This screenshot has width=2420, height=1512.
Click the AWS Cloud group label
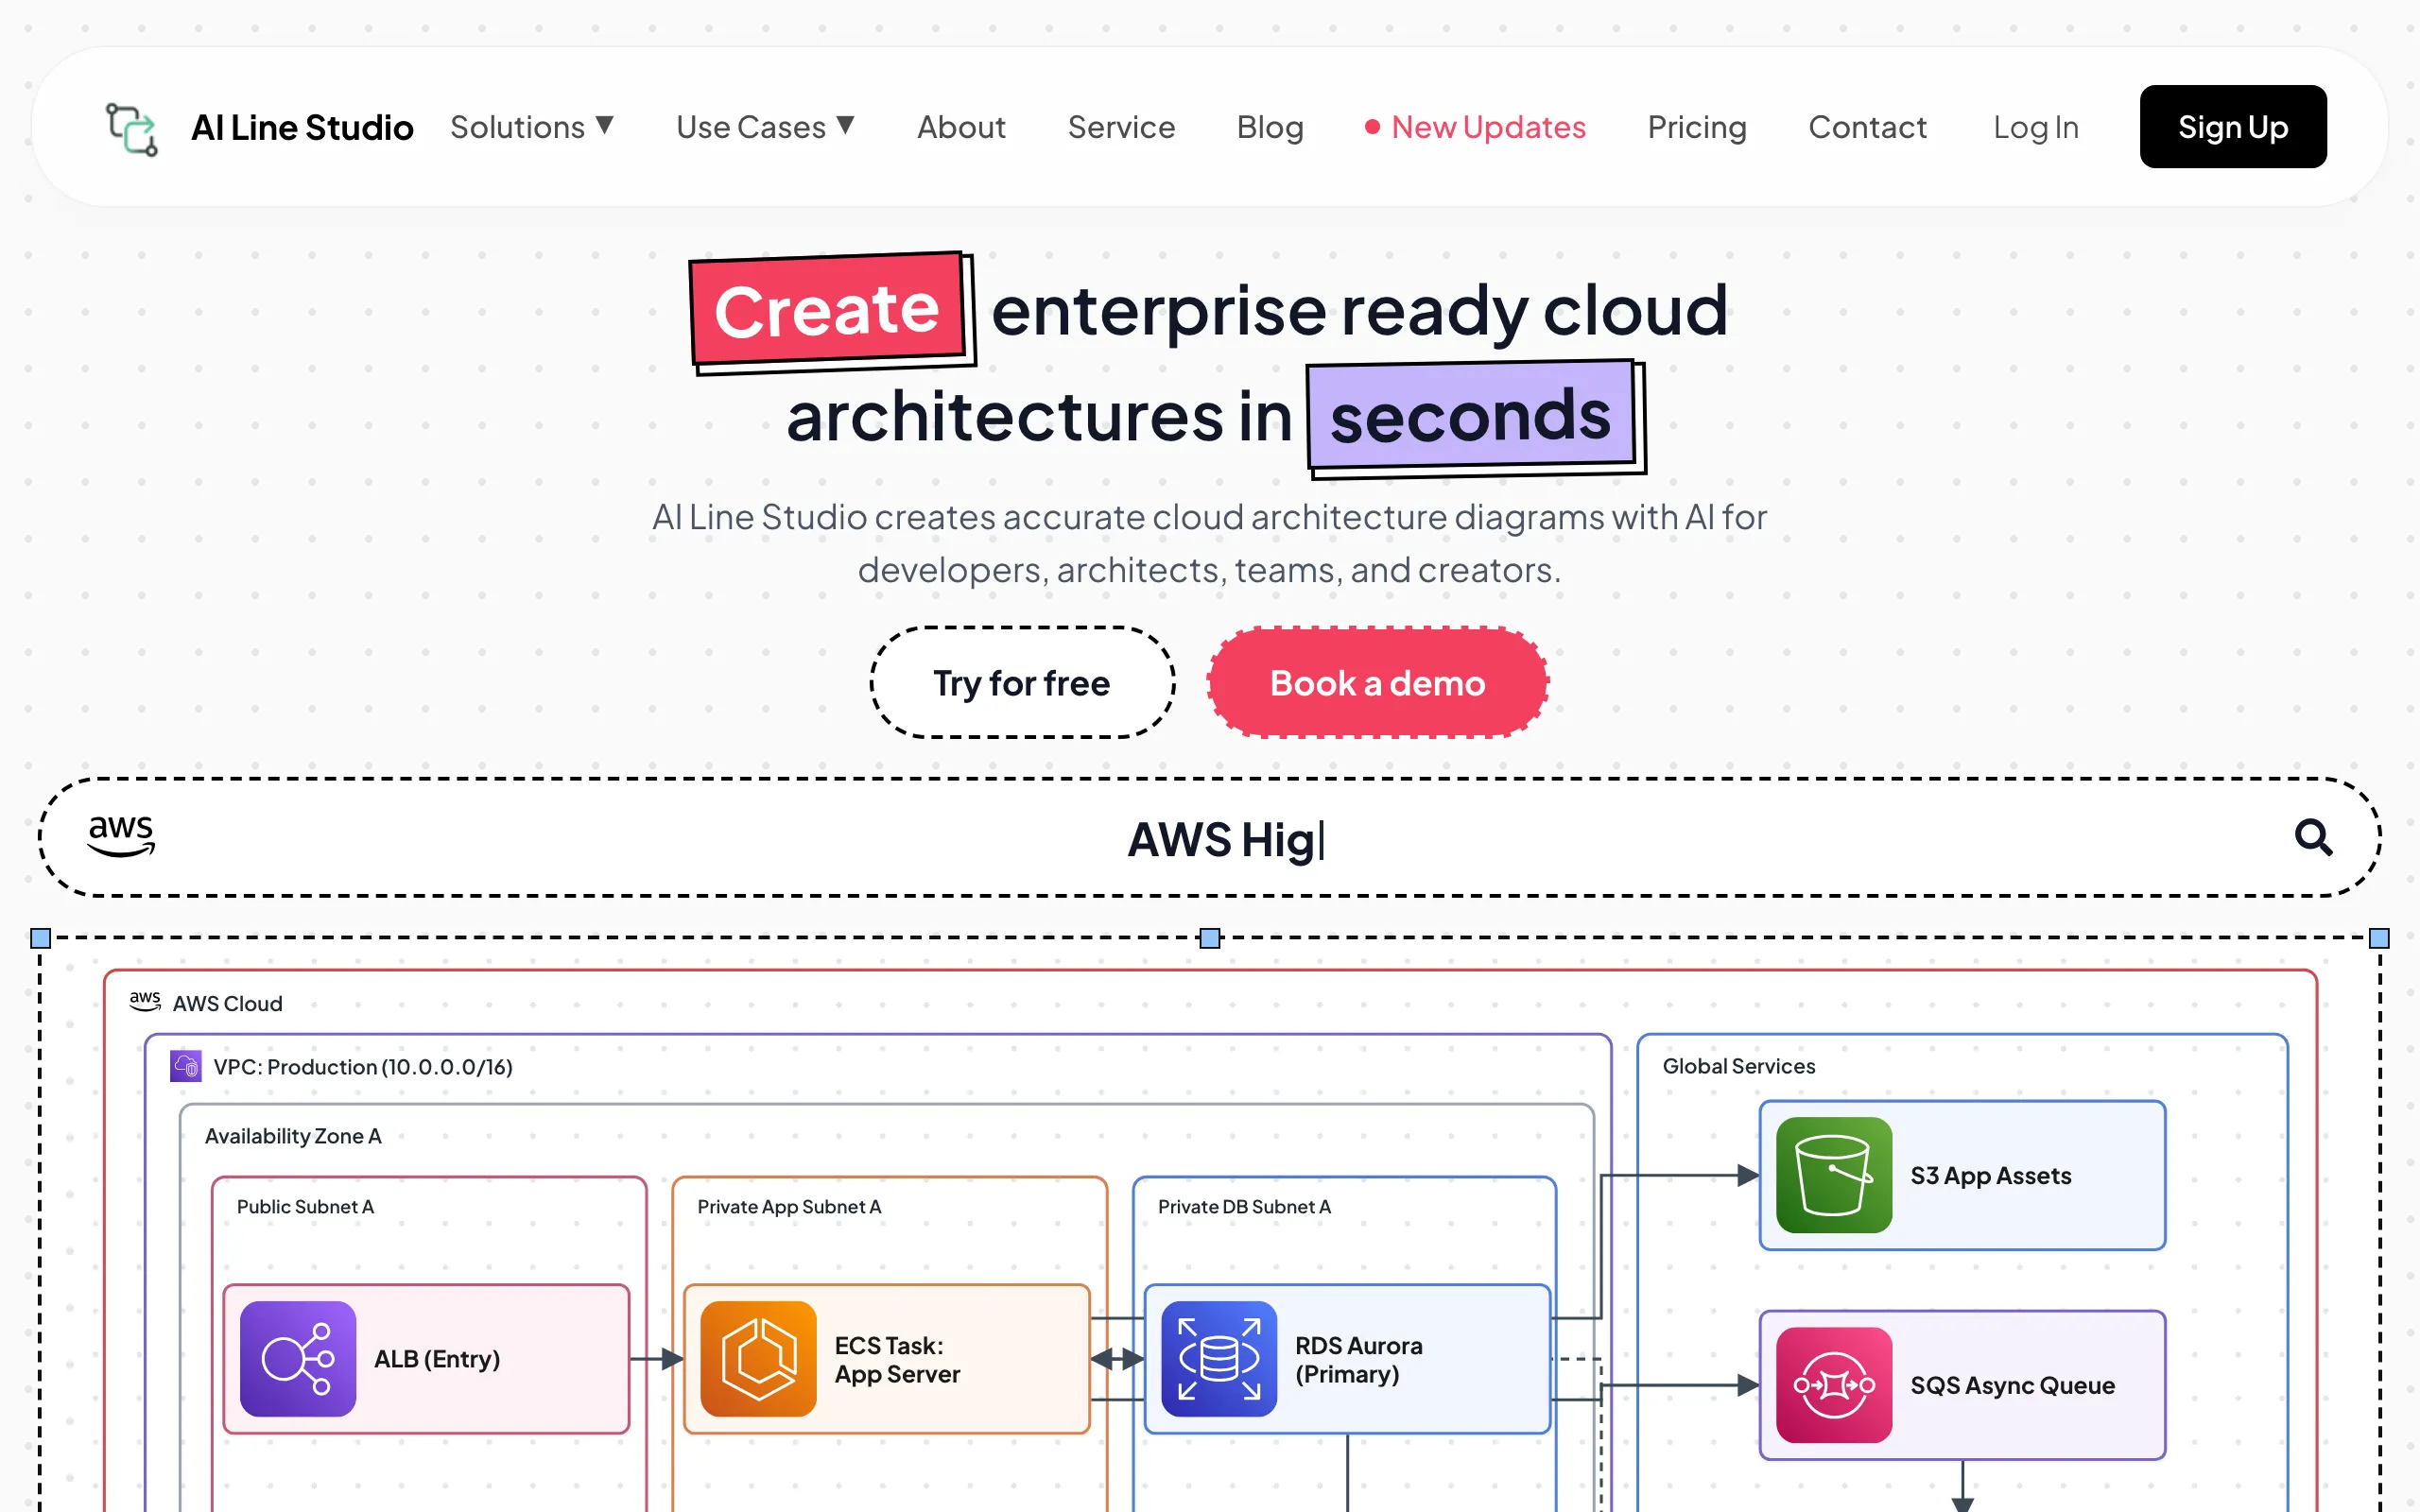(227, 1003)
